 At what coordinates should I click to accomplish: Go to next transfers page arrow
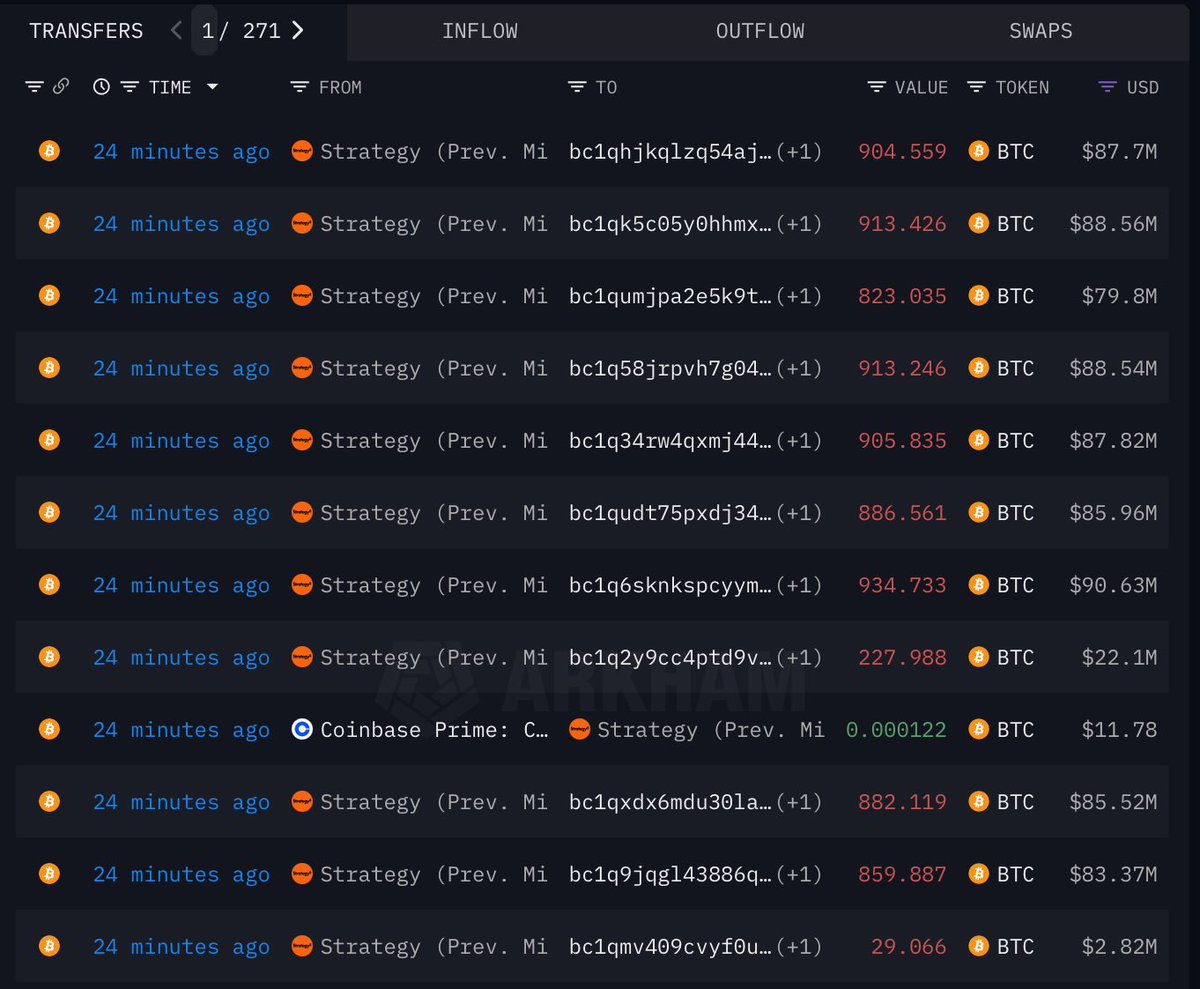(x=297, y=30)
